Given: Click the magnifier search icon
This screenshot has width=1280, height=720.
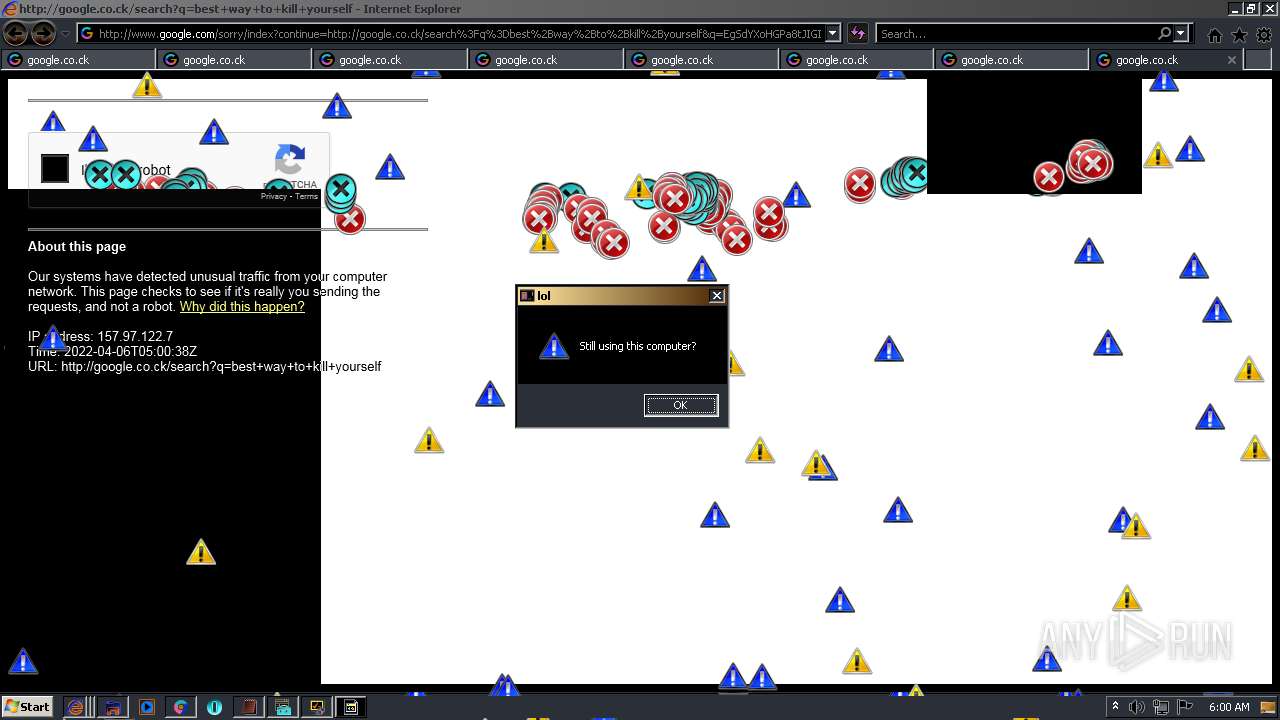Looking at the screenshot, I should [x=1164, y=34].
